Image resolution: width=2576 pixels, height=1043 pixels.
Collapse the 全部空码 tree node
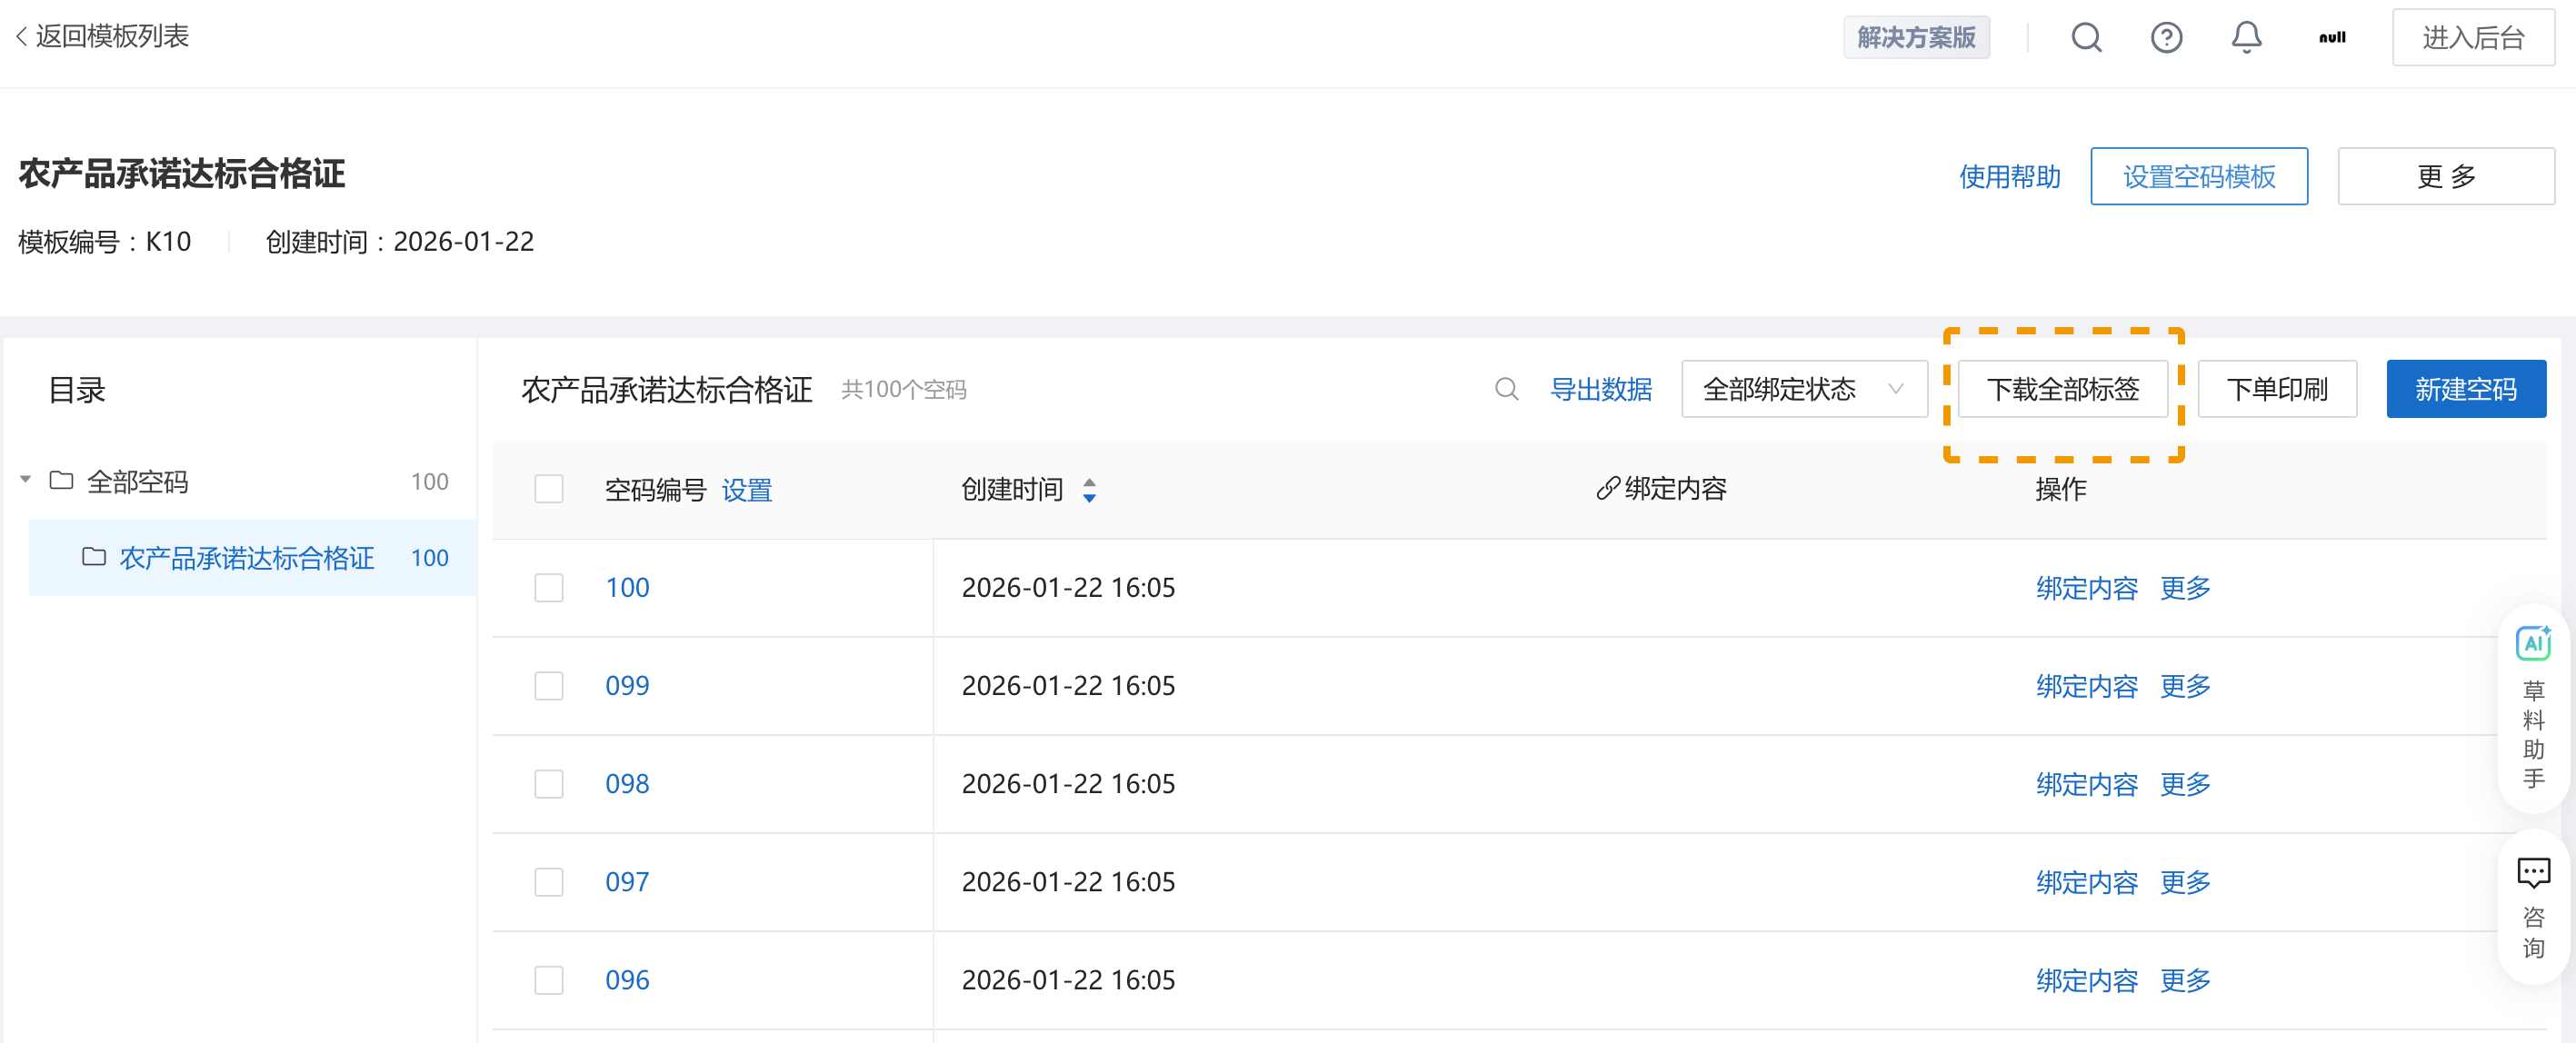point(25,481)
